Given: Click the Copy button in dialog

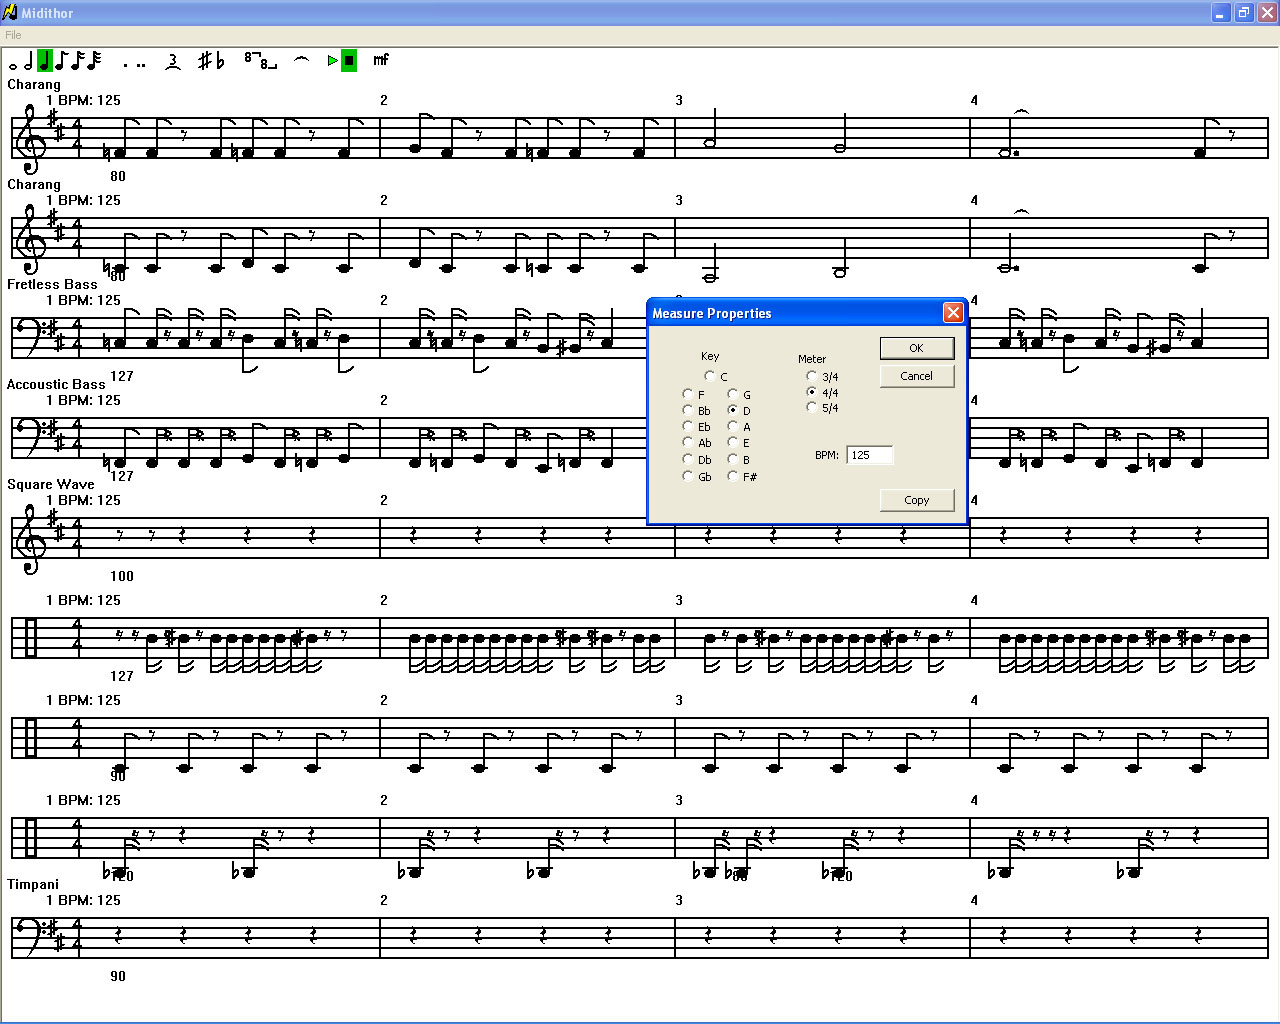Looking at the screenshot, I should pos(917,500).
